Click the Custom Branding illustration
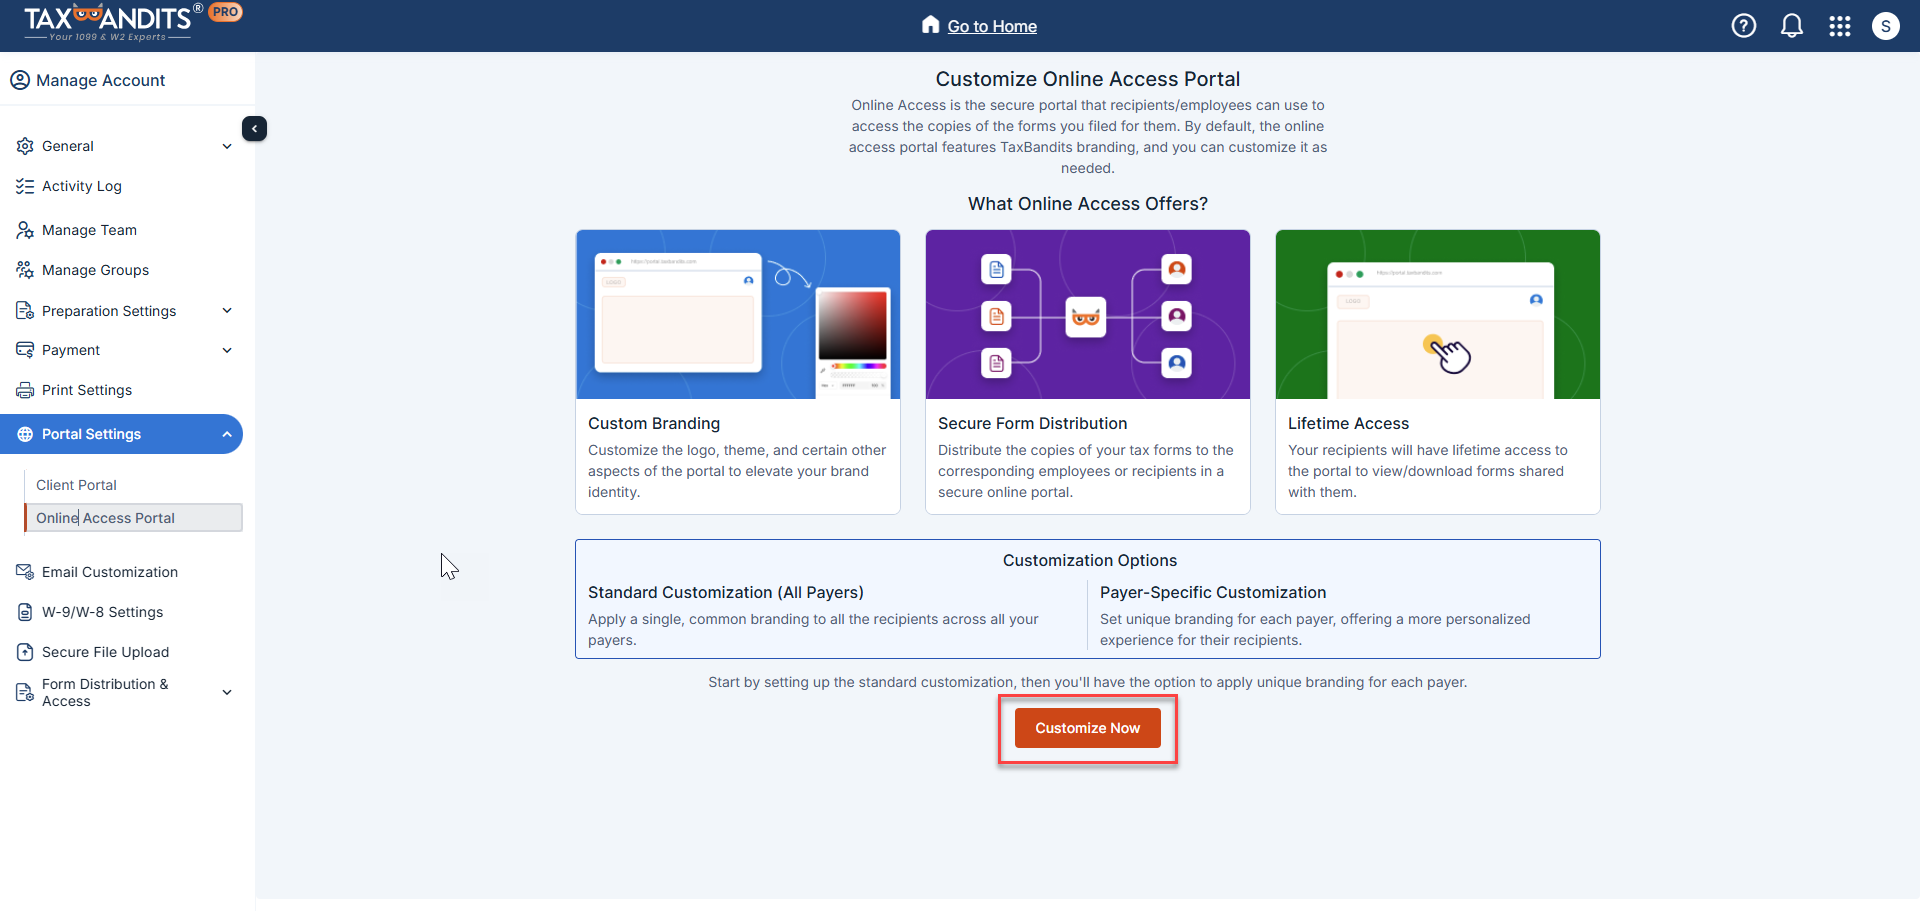This screenshot has height=911, width=1920. point(738,314)
